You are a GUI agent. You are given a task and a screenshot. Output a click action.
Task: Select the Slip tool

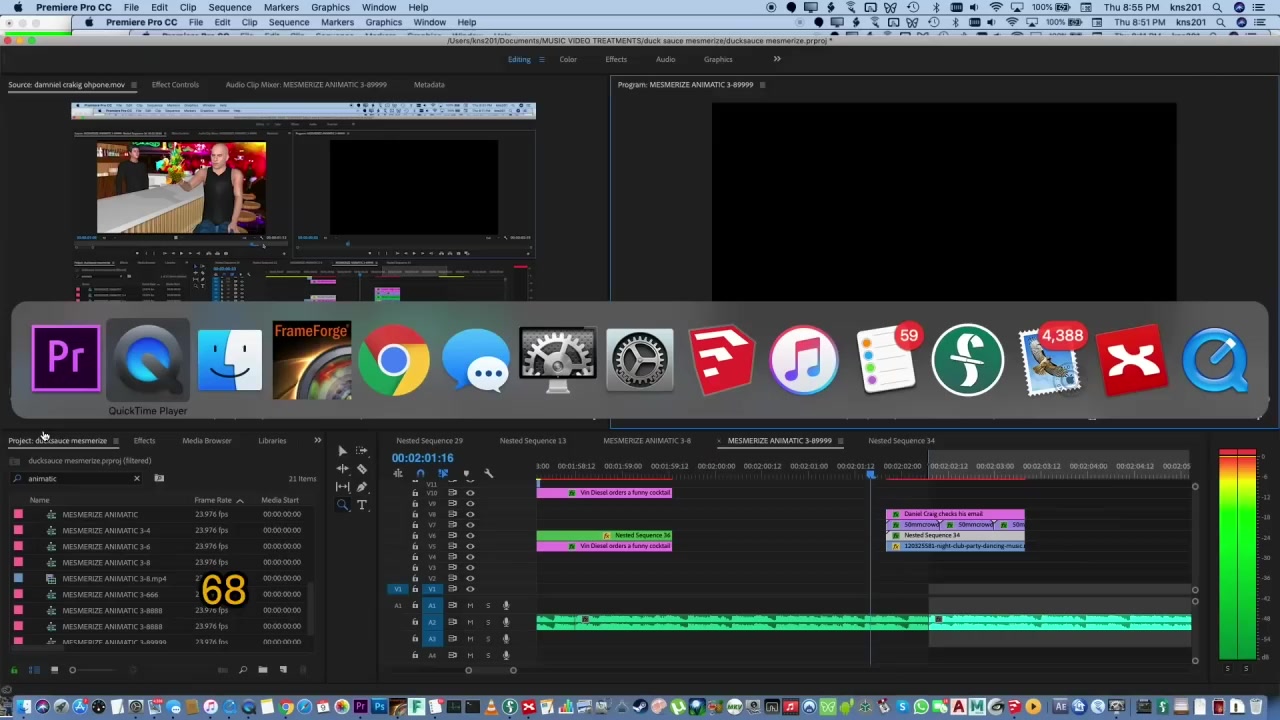coord(342,487)
